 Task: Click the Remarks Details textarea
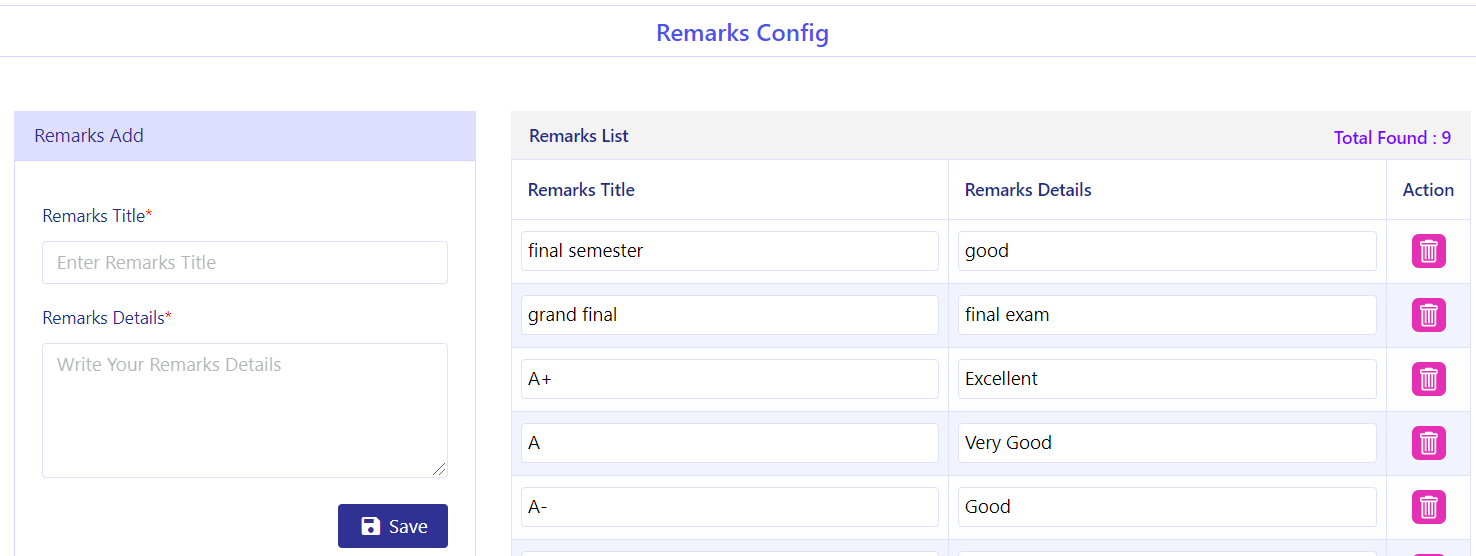point(245,410)
